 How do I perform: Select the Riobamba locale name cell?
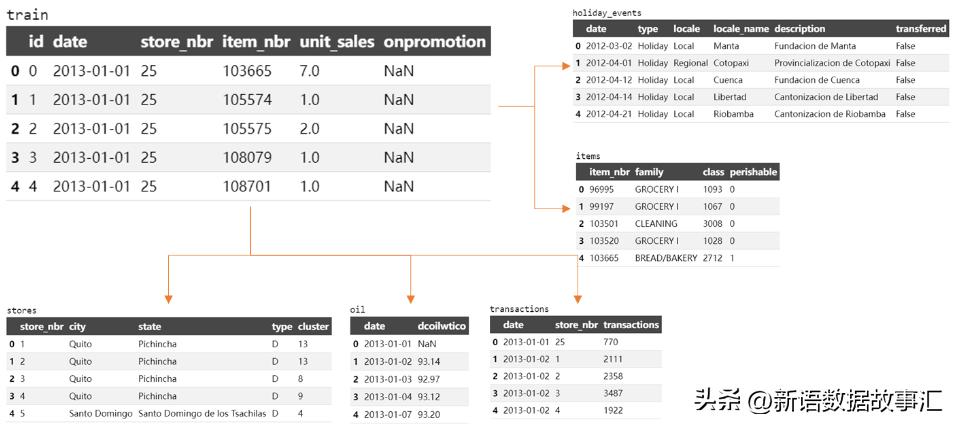coord(736,114)
